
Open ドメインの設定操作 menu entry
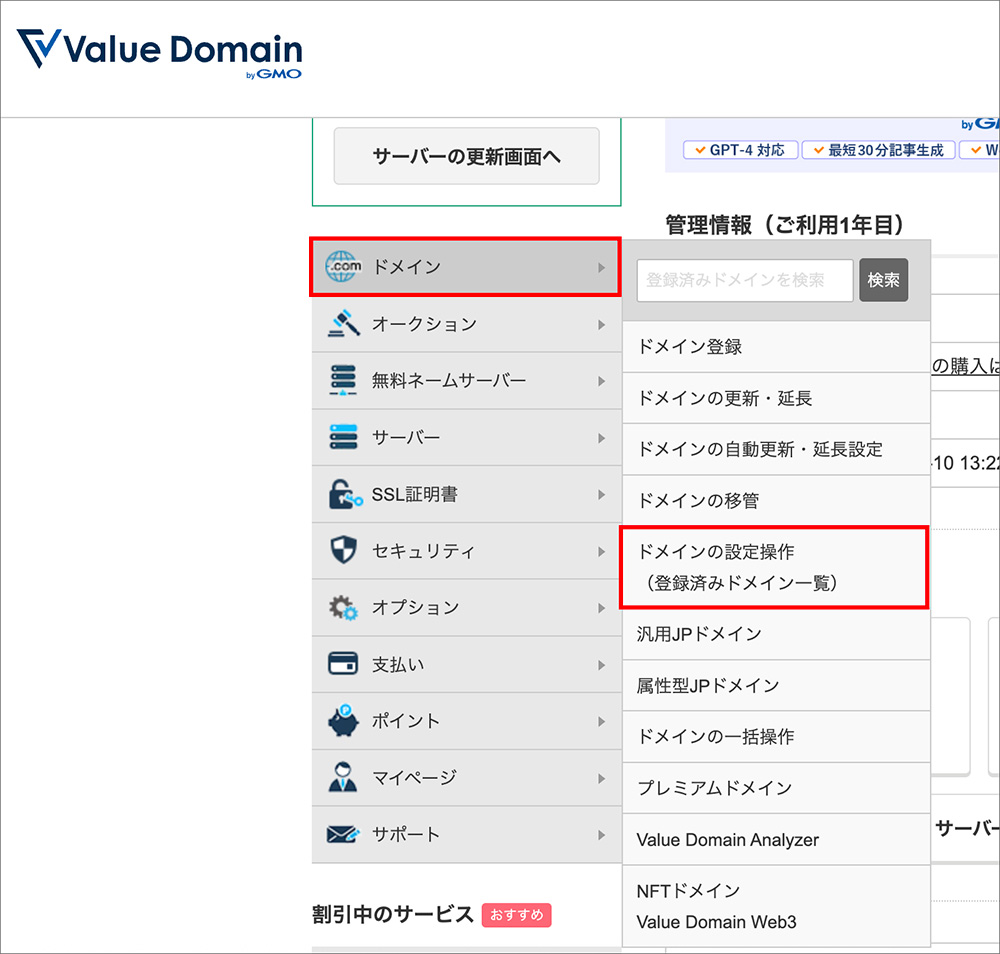coord(774,567)
